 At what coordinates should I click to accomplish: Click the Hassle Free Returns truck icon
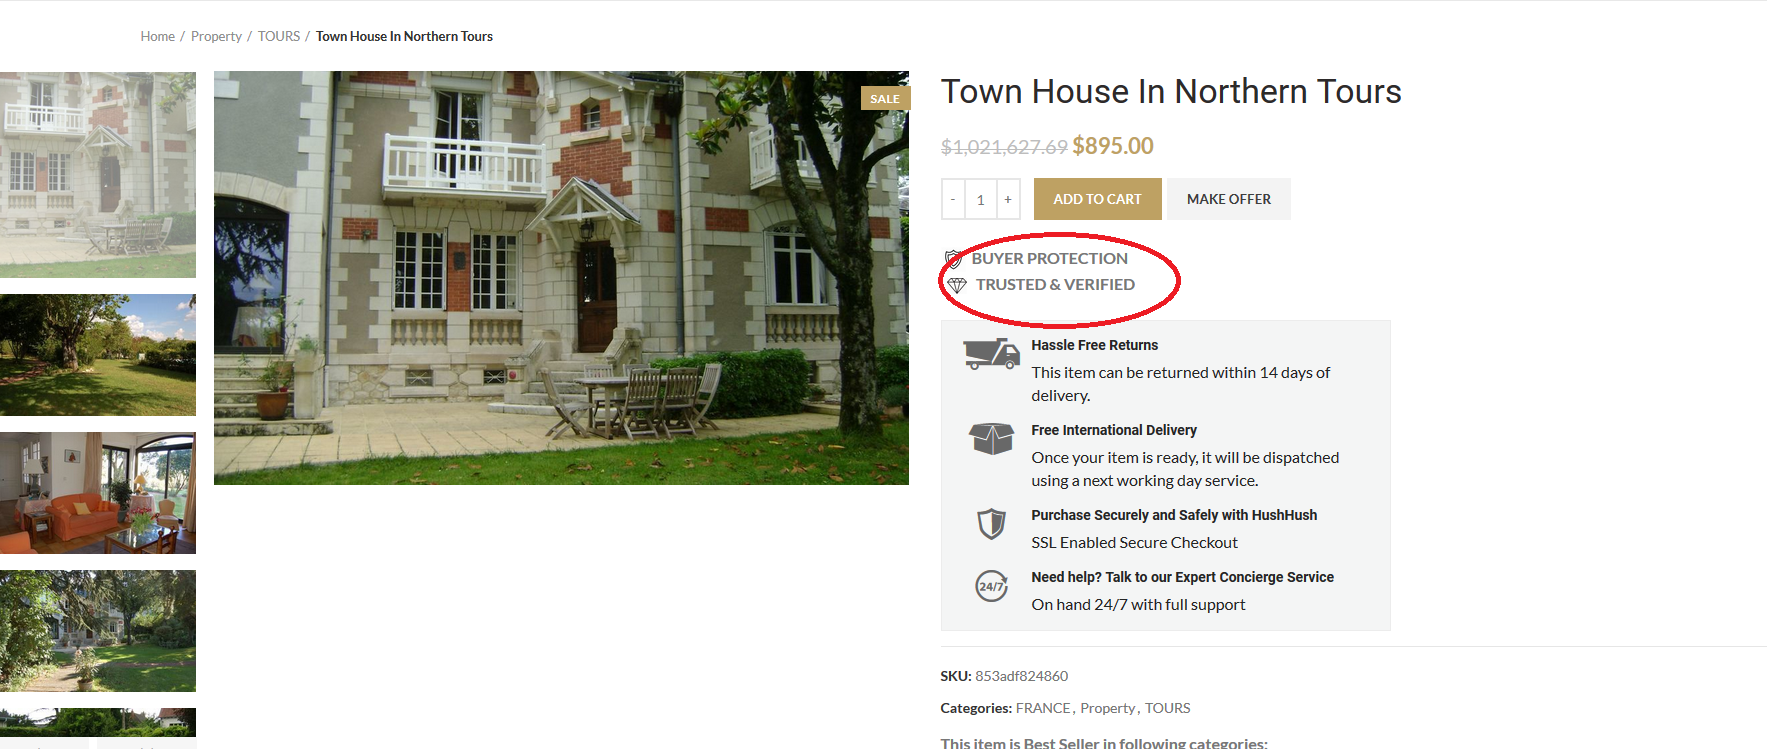(990, 354)
